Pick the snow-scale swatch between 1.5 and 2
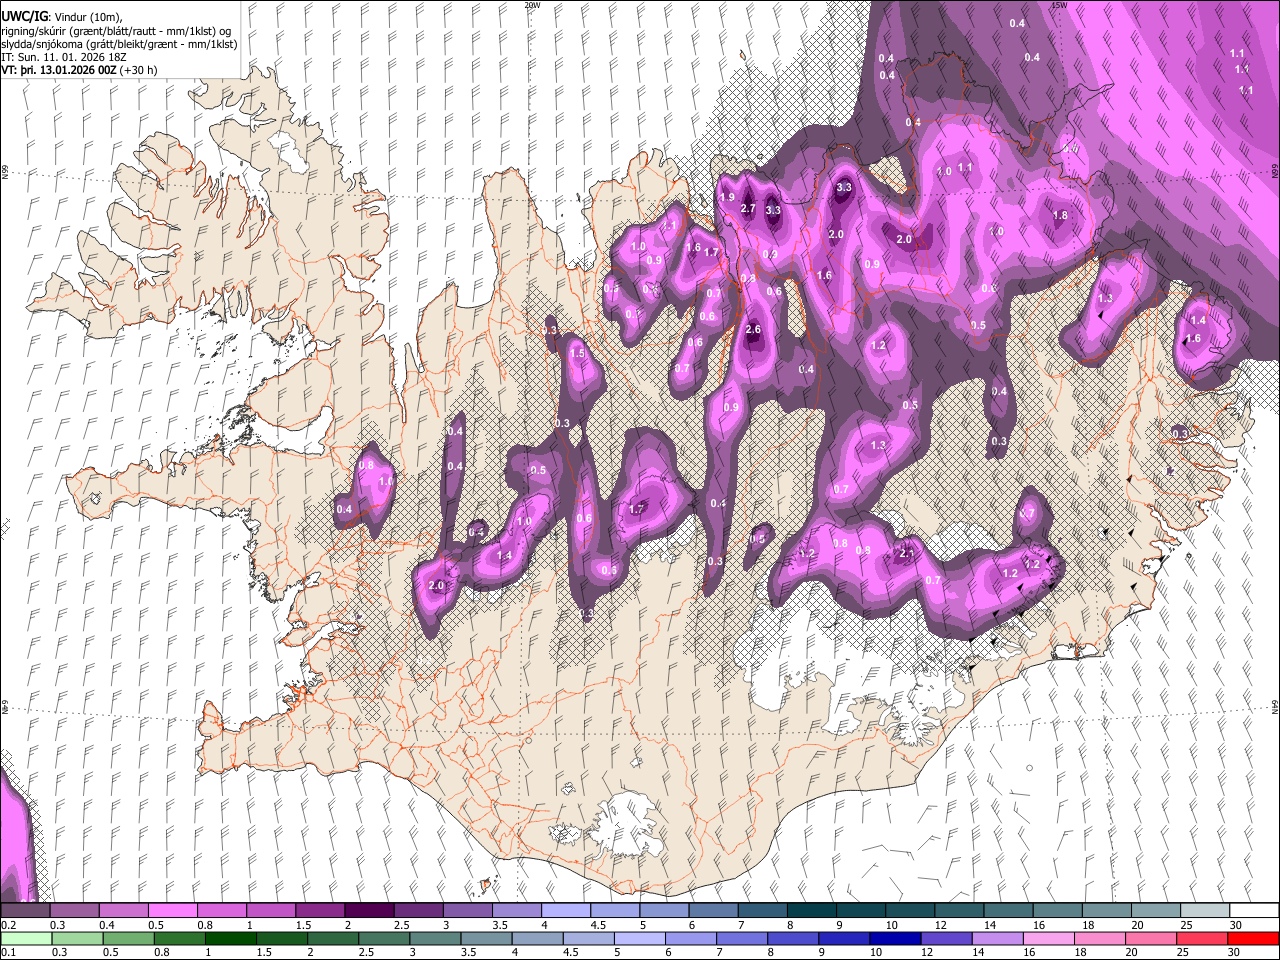 click(x=320, y=911)
